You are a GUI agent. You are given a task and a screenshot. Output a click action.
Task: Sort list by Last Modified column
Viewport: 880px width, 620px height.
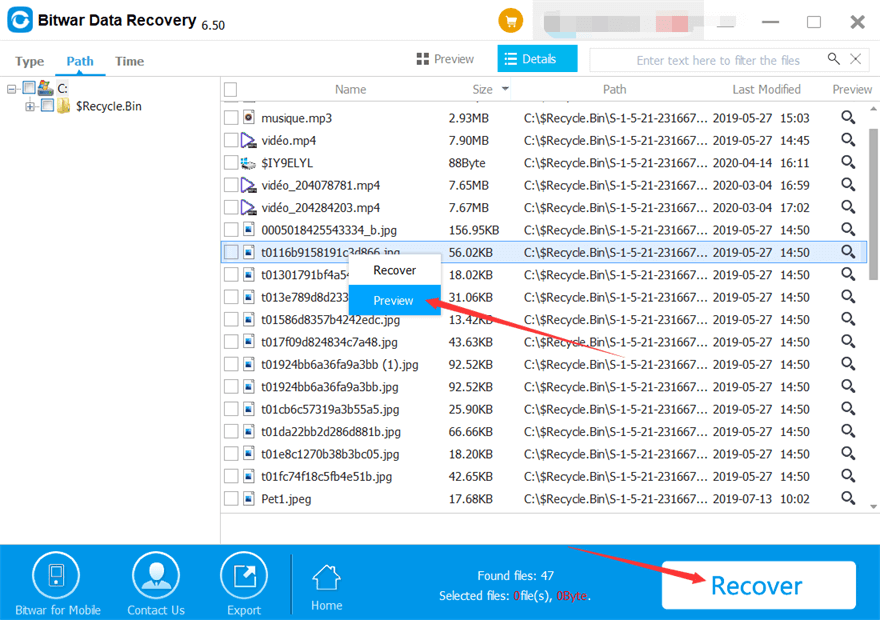click(x=766, y=89)
